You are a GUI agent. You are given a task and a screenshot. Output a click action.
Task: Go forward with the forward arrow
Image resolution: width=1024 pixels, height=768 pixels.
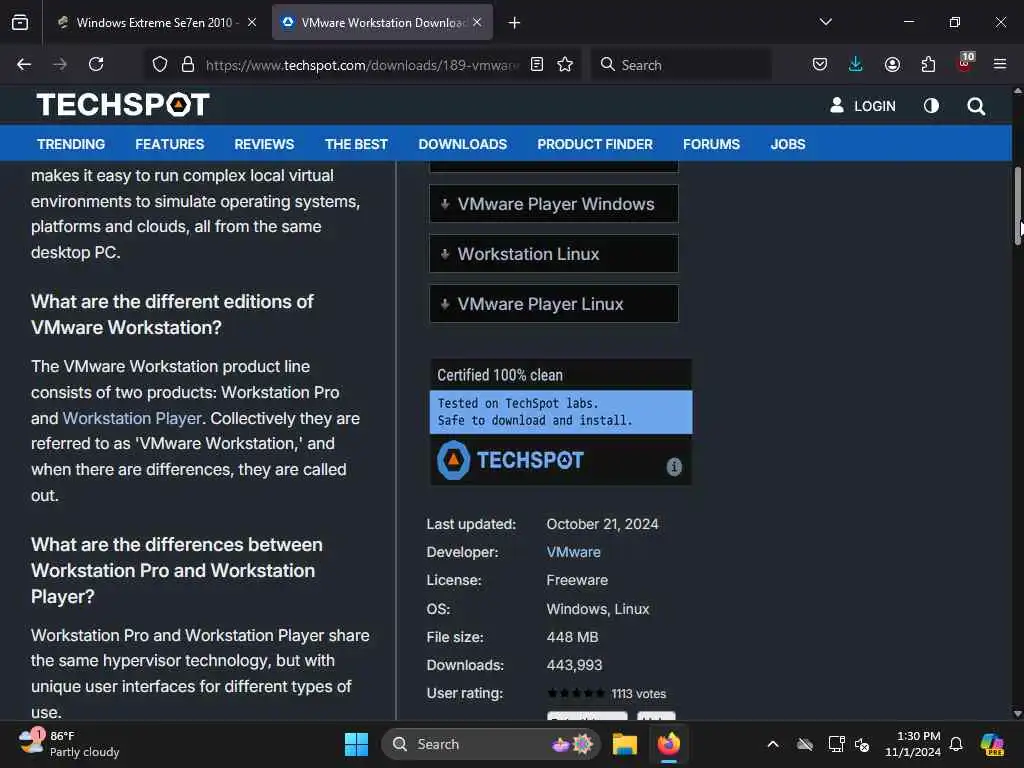point(60,64)
